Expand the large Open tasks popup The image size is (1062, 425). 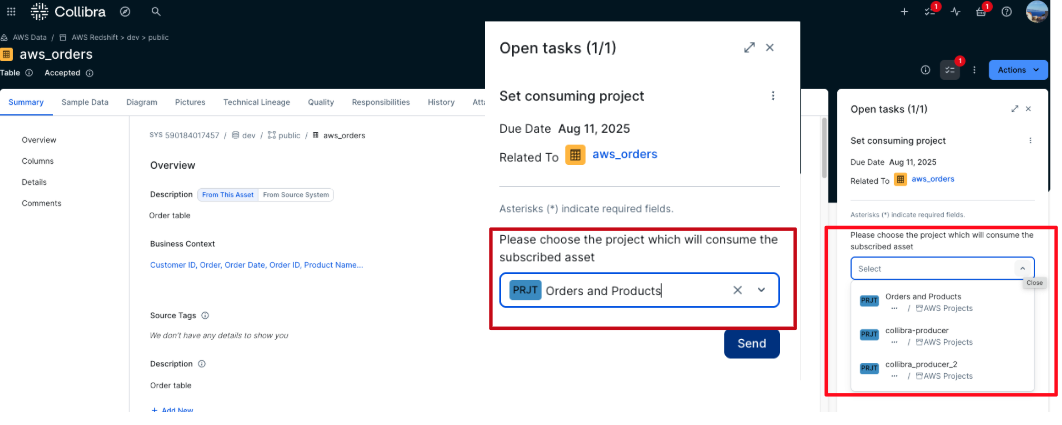tap(749, 47)
